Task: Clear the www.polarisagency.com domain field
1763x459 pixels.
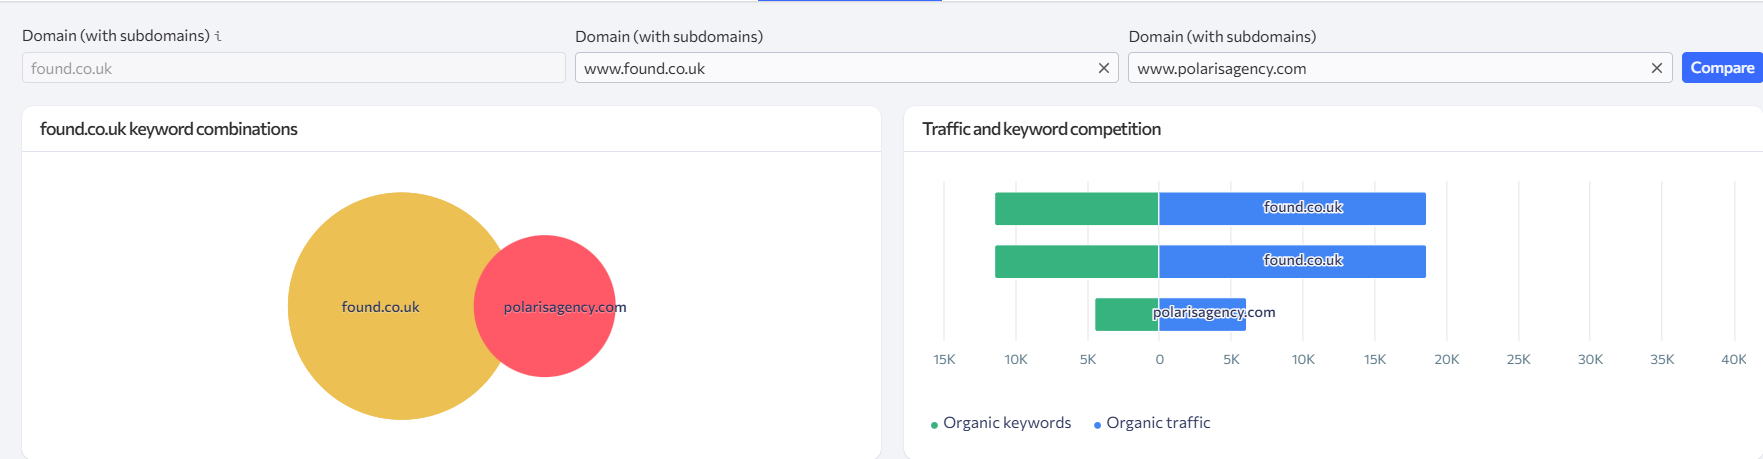Action: pos(1656,68)
